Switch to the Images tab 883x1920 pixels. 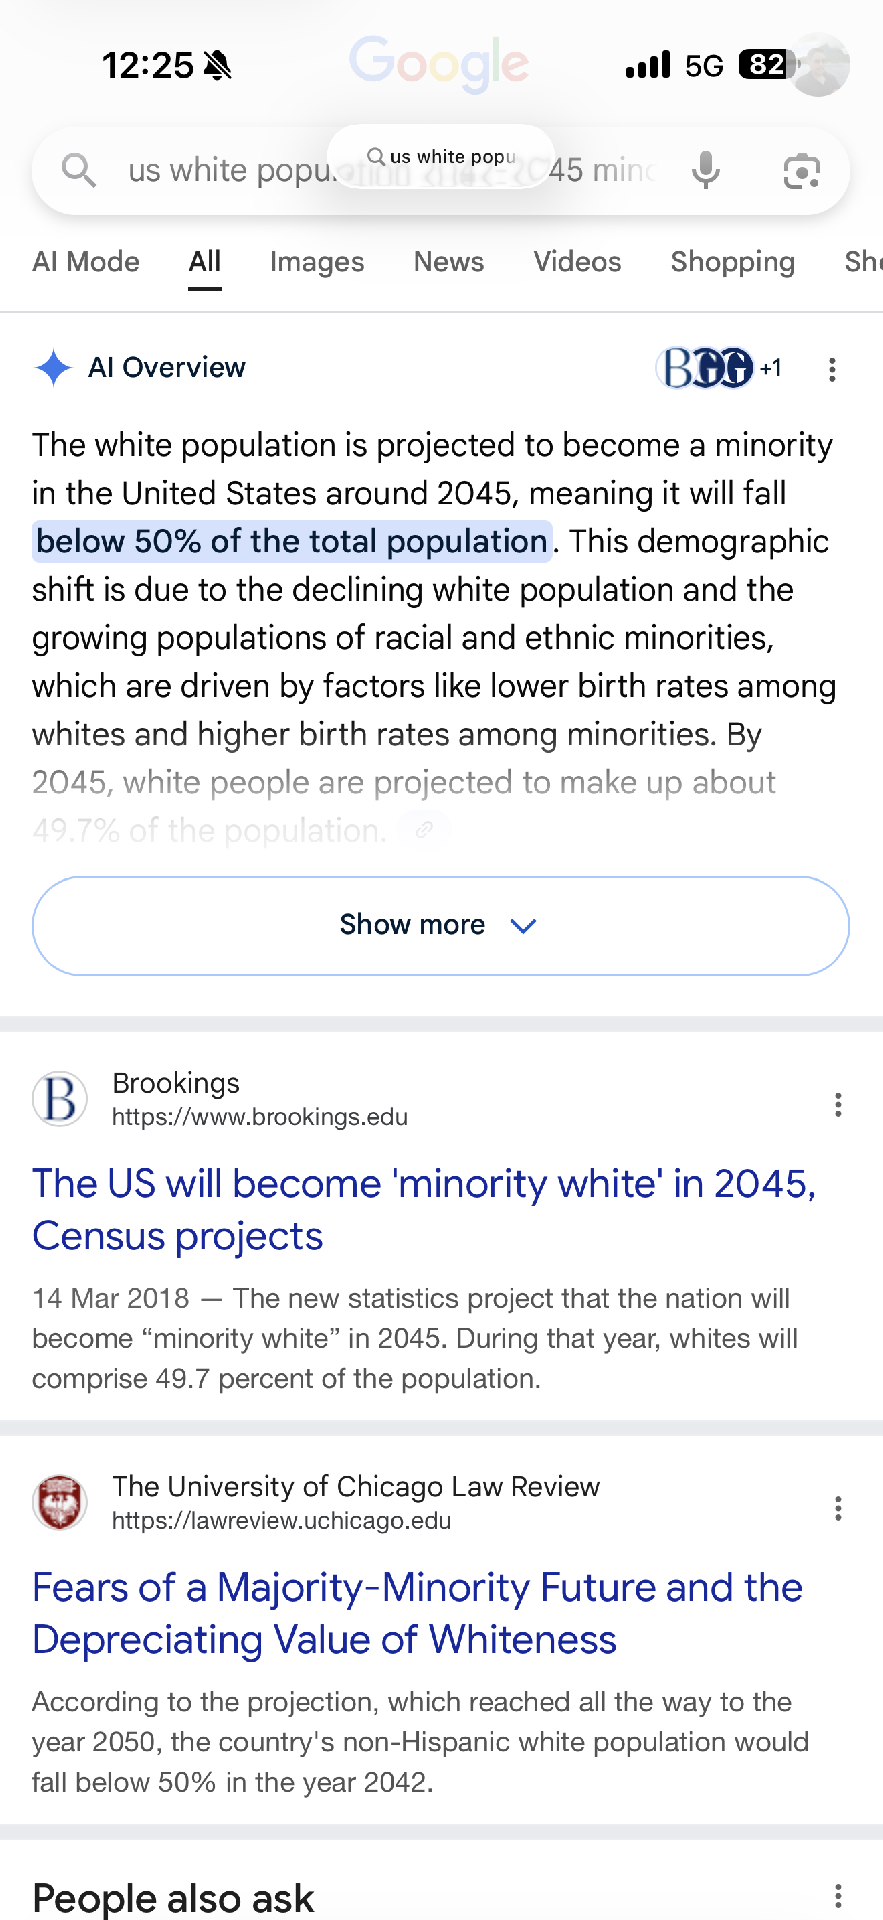coord(317,262)
